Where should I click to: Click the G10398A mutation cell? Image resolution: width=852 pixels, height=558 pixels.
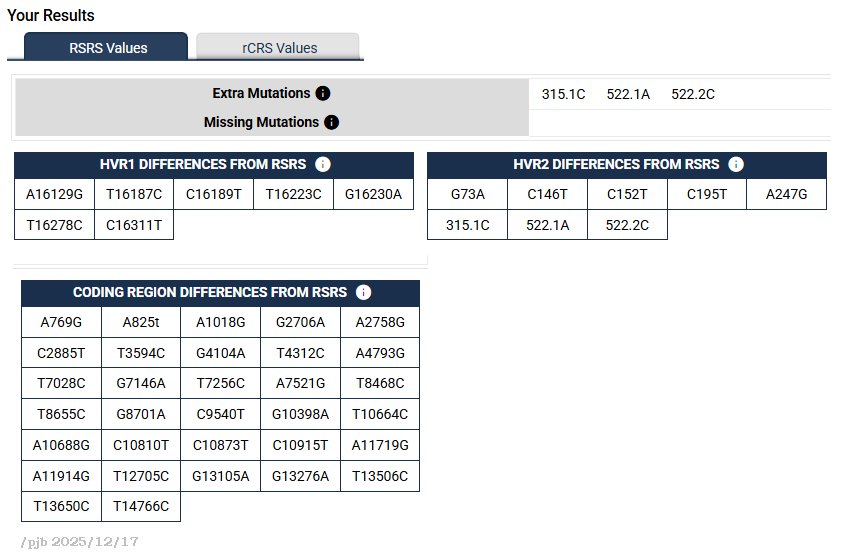click(300, 414)
